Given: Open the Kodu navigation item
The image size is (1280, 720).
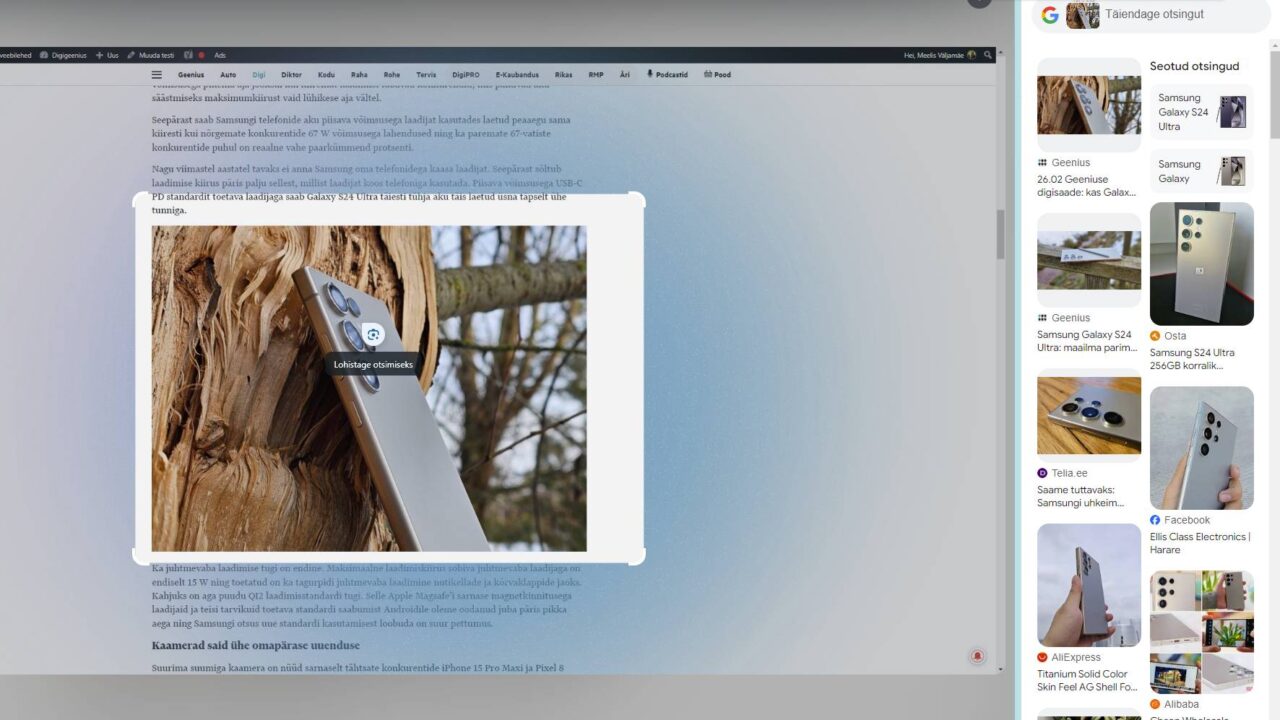Looking at the screenshot, I should [x=326, y=74].
